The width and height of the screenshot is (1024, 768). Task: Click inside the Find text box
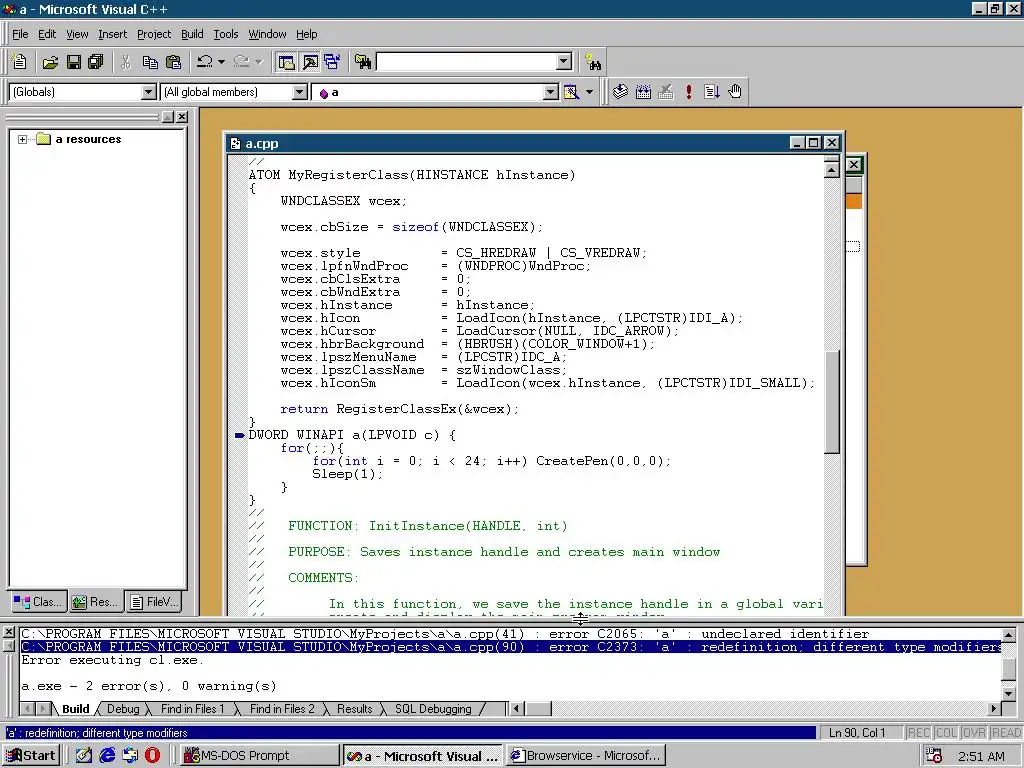[x=467, y=62]
